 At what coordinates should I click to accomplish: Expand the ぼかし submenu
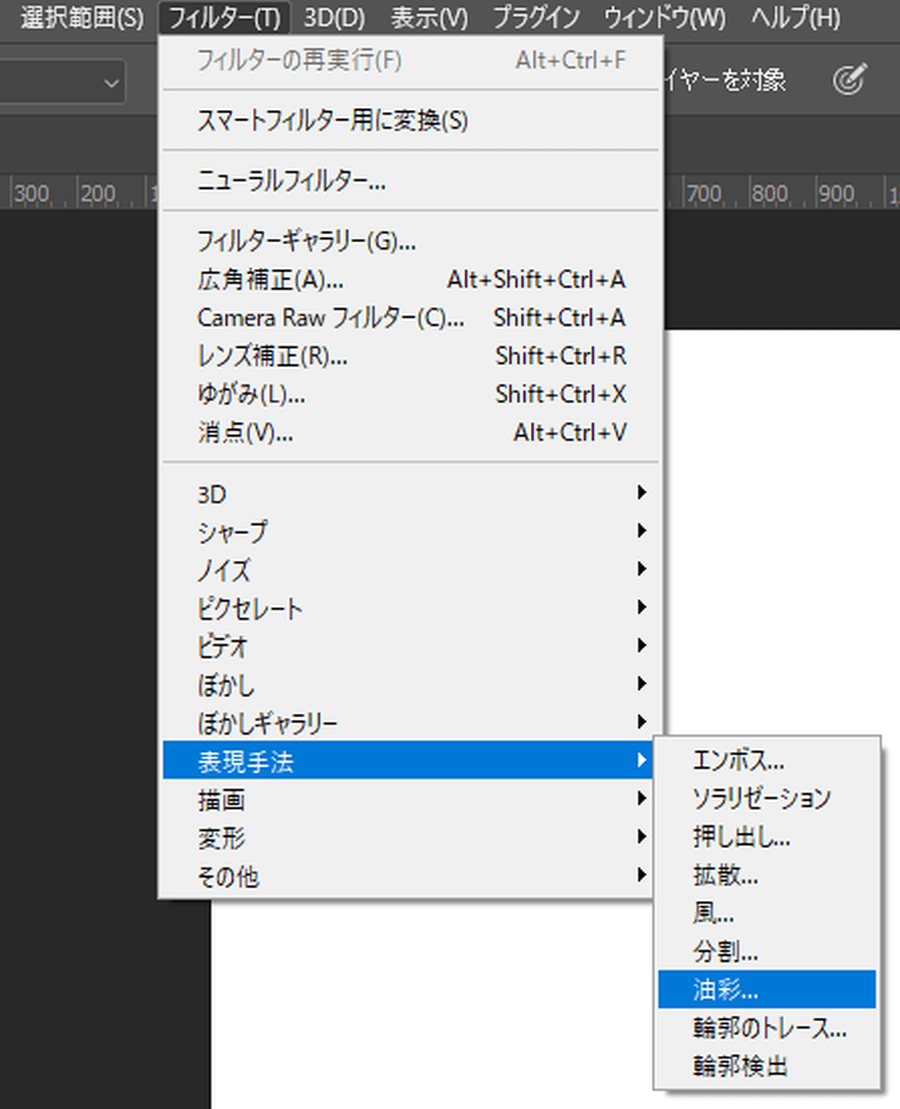pyautogui.click(x=410, y=685)
